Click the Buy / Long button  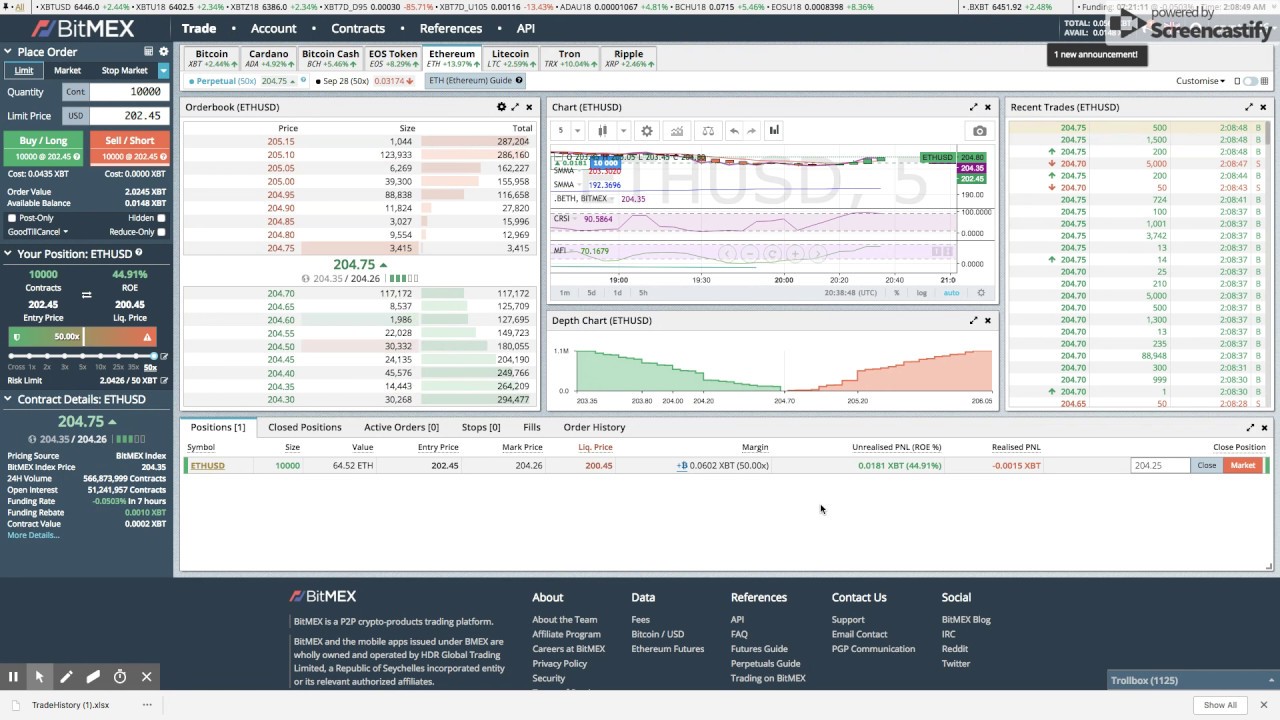click(43, 148)
